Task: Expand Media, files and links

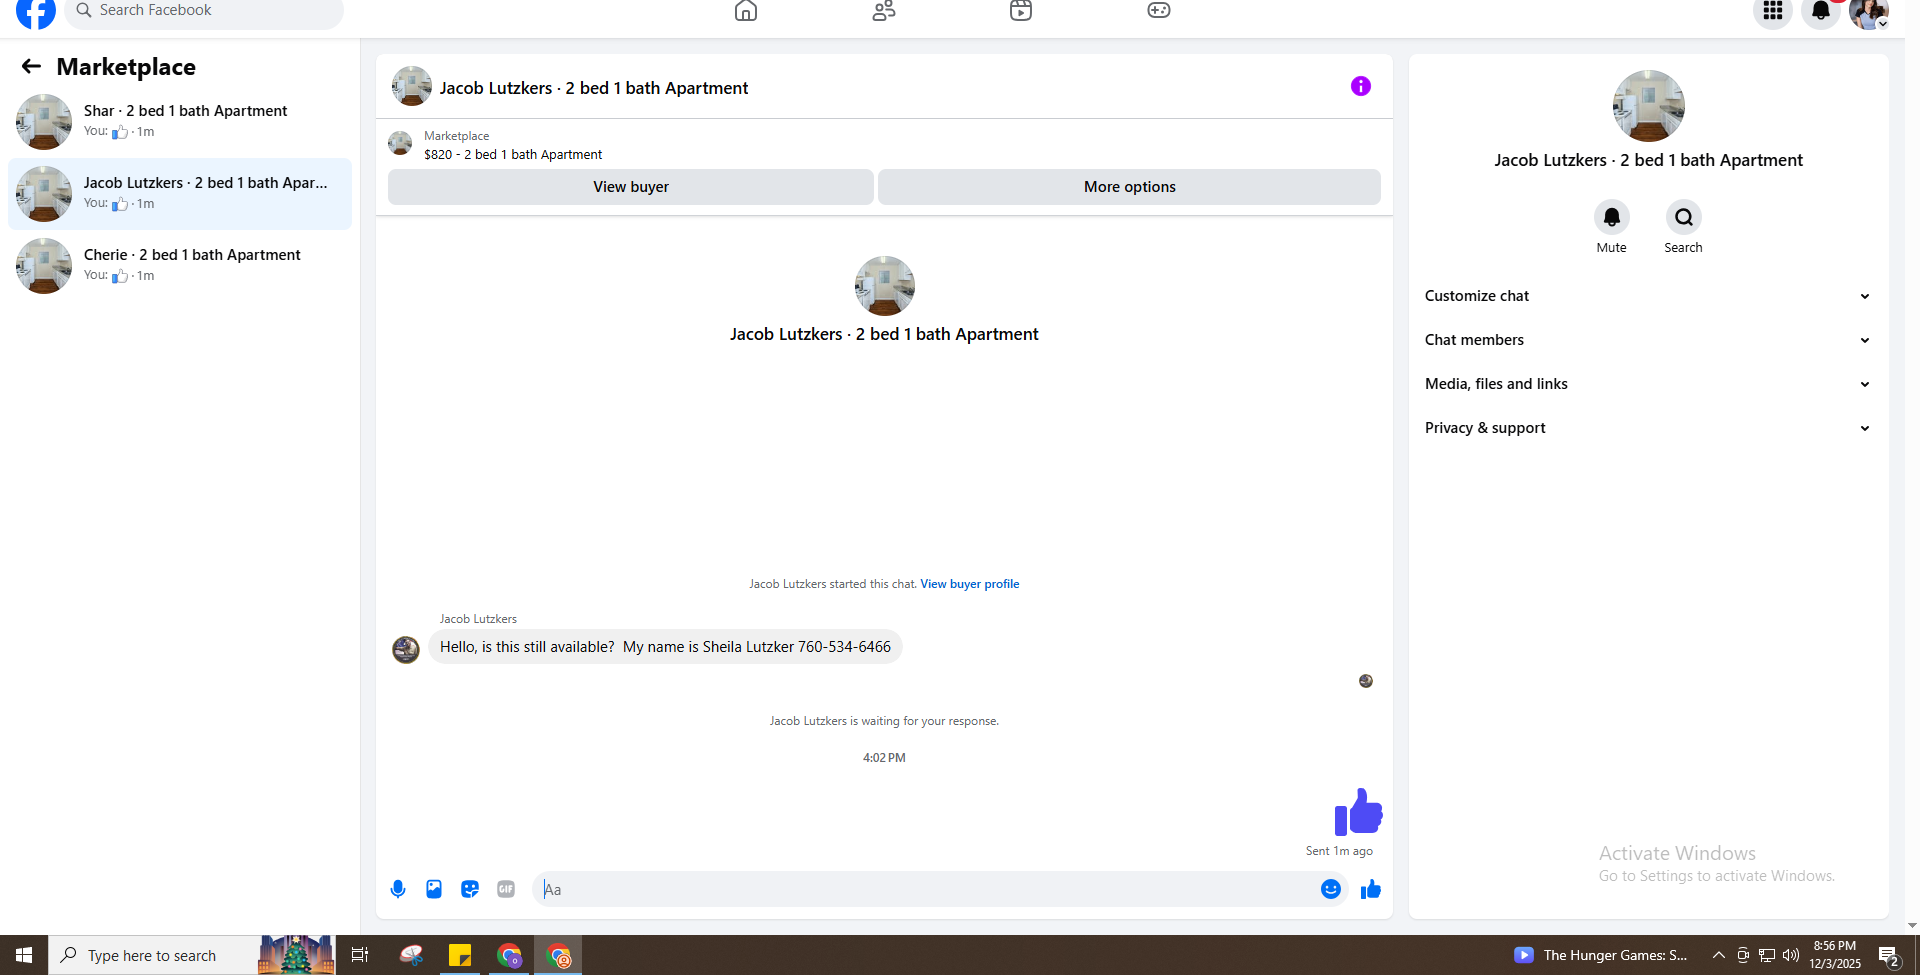Action: tap(1648, 384)
